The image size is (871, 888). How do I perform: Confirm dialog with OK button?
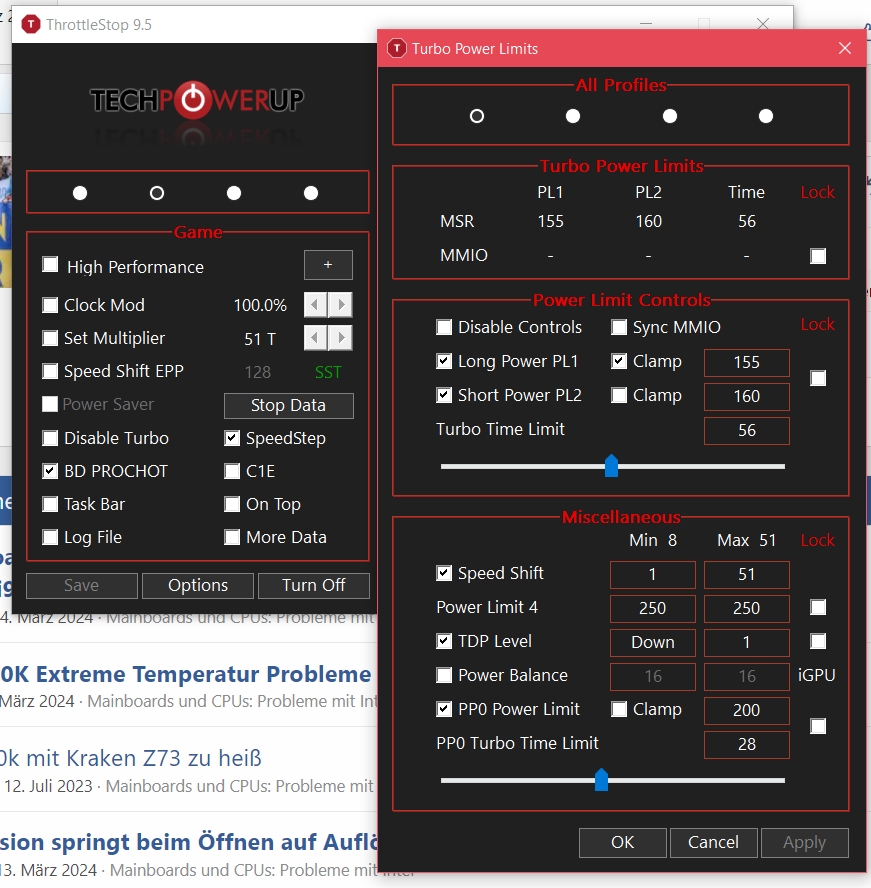point(622,842)
